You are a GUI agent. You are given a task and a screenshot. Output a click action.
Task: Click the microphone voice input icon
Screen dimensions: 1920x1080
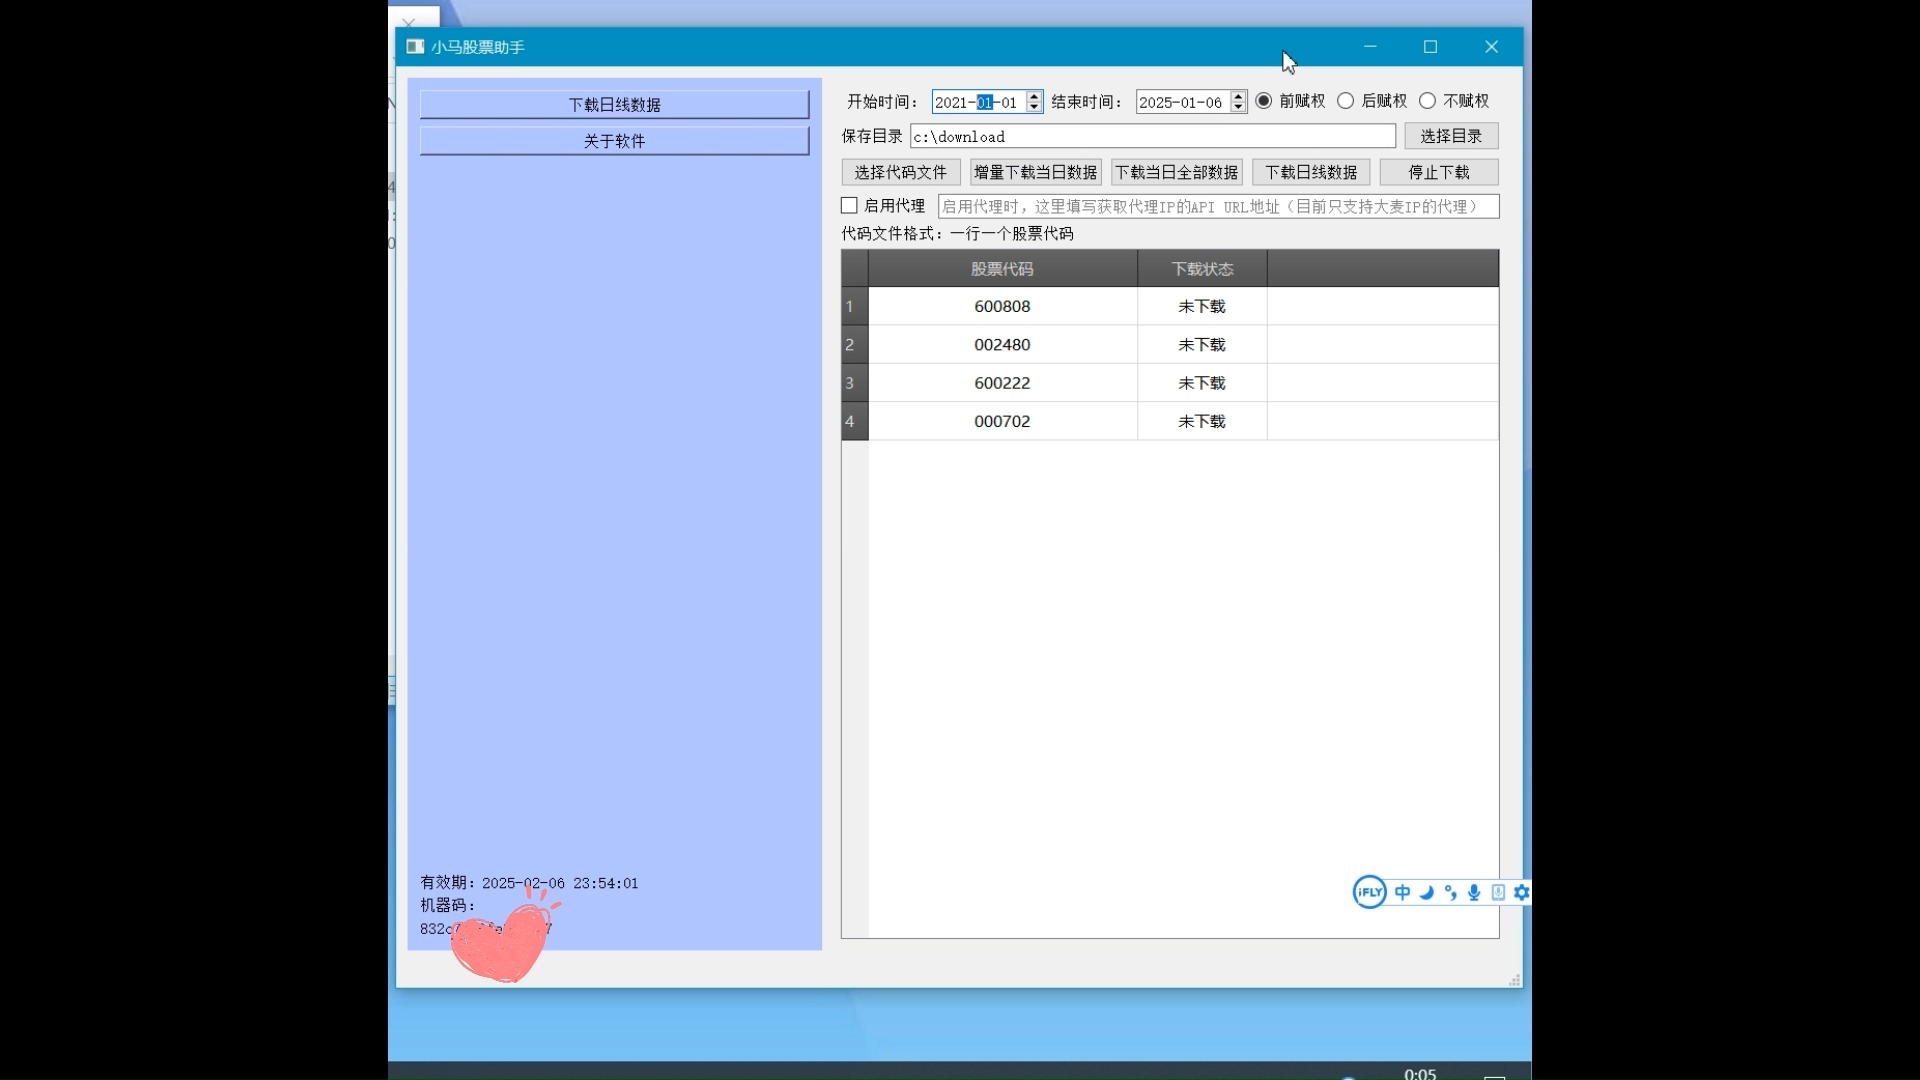(x=1474, y=892)
